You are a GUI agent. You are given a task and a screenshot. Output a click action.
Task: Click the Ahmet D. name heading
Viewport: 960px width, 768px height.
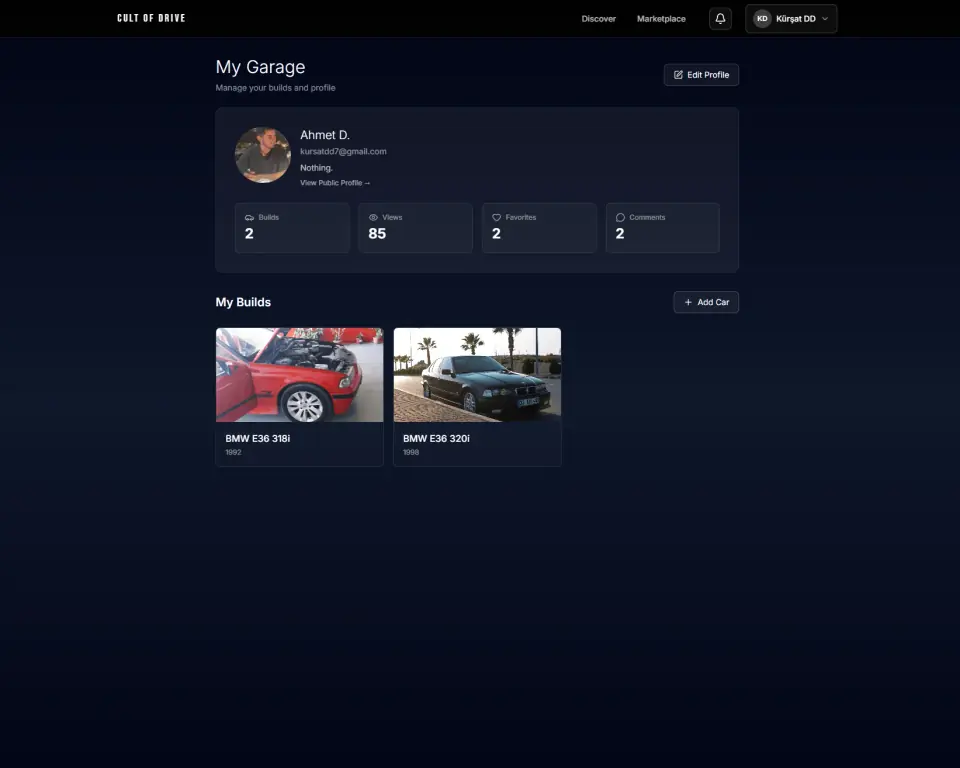tap(324, 135)
